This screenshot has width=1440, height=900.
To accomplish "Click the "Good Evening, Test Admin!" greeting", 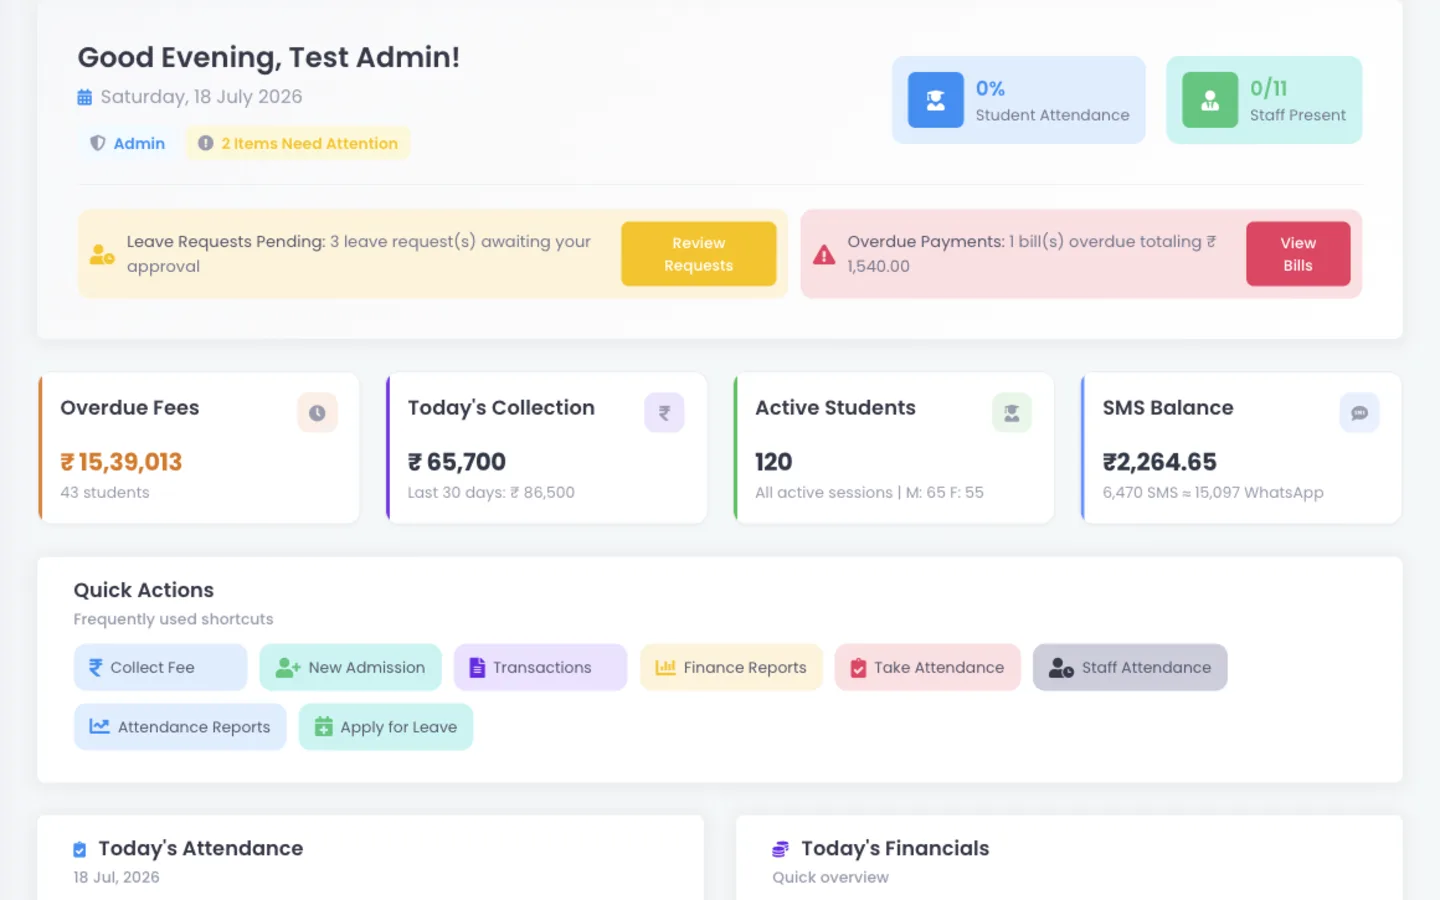I will 269,57.
